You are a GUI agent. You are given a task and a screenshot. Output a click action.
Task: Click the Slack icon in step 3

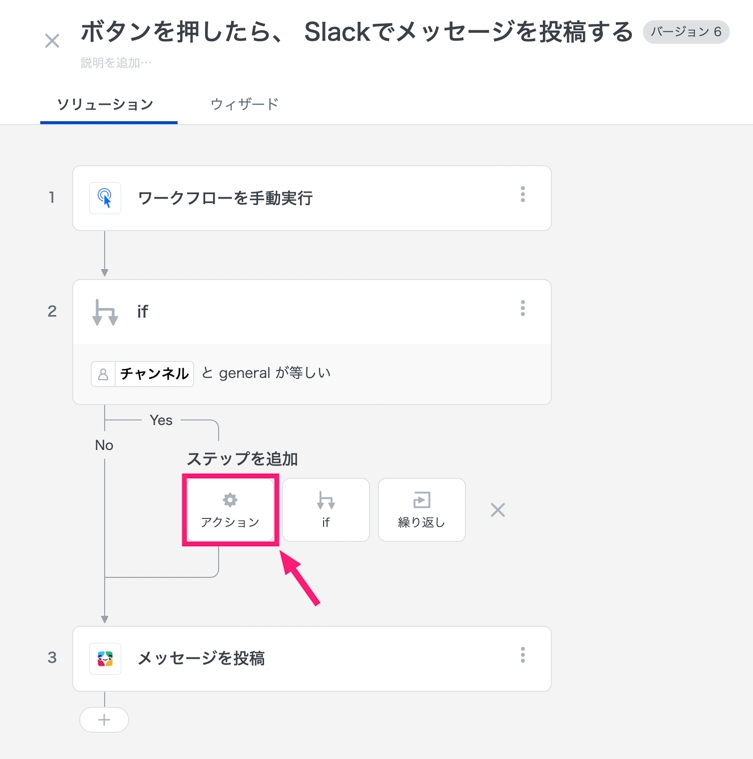click(x=105, y=658)
